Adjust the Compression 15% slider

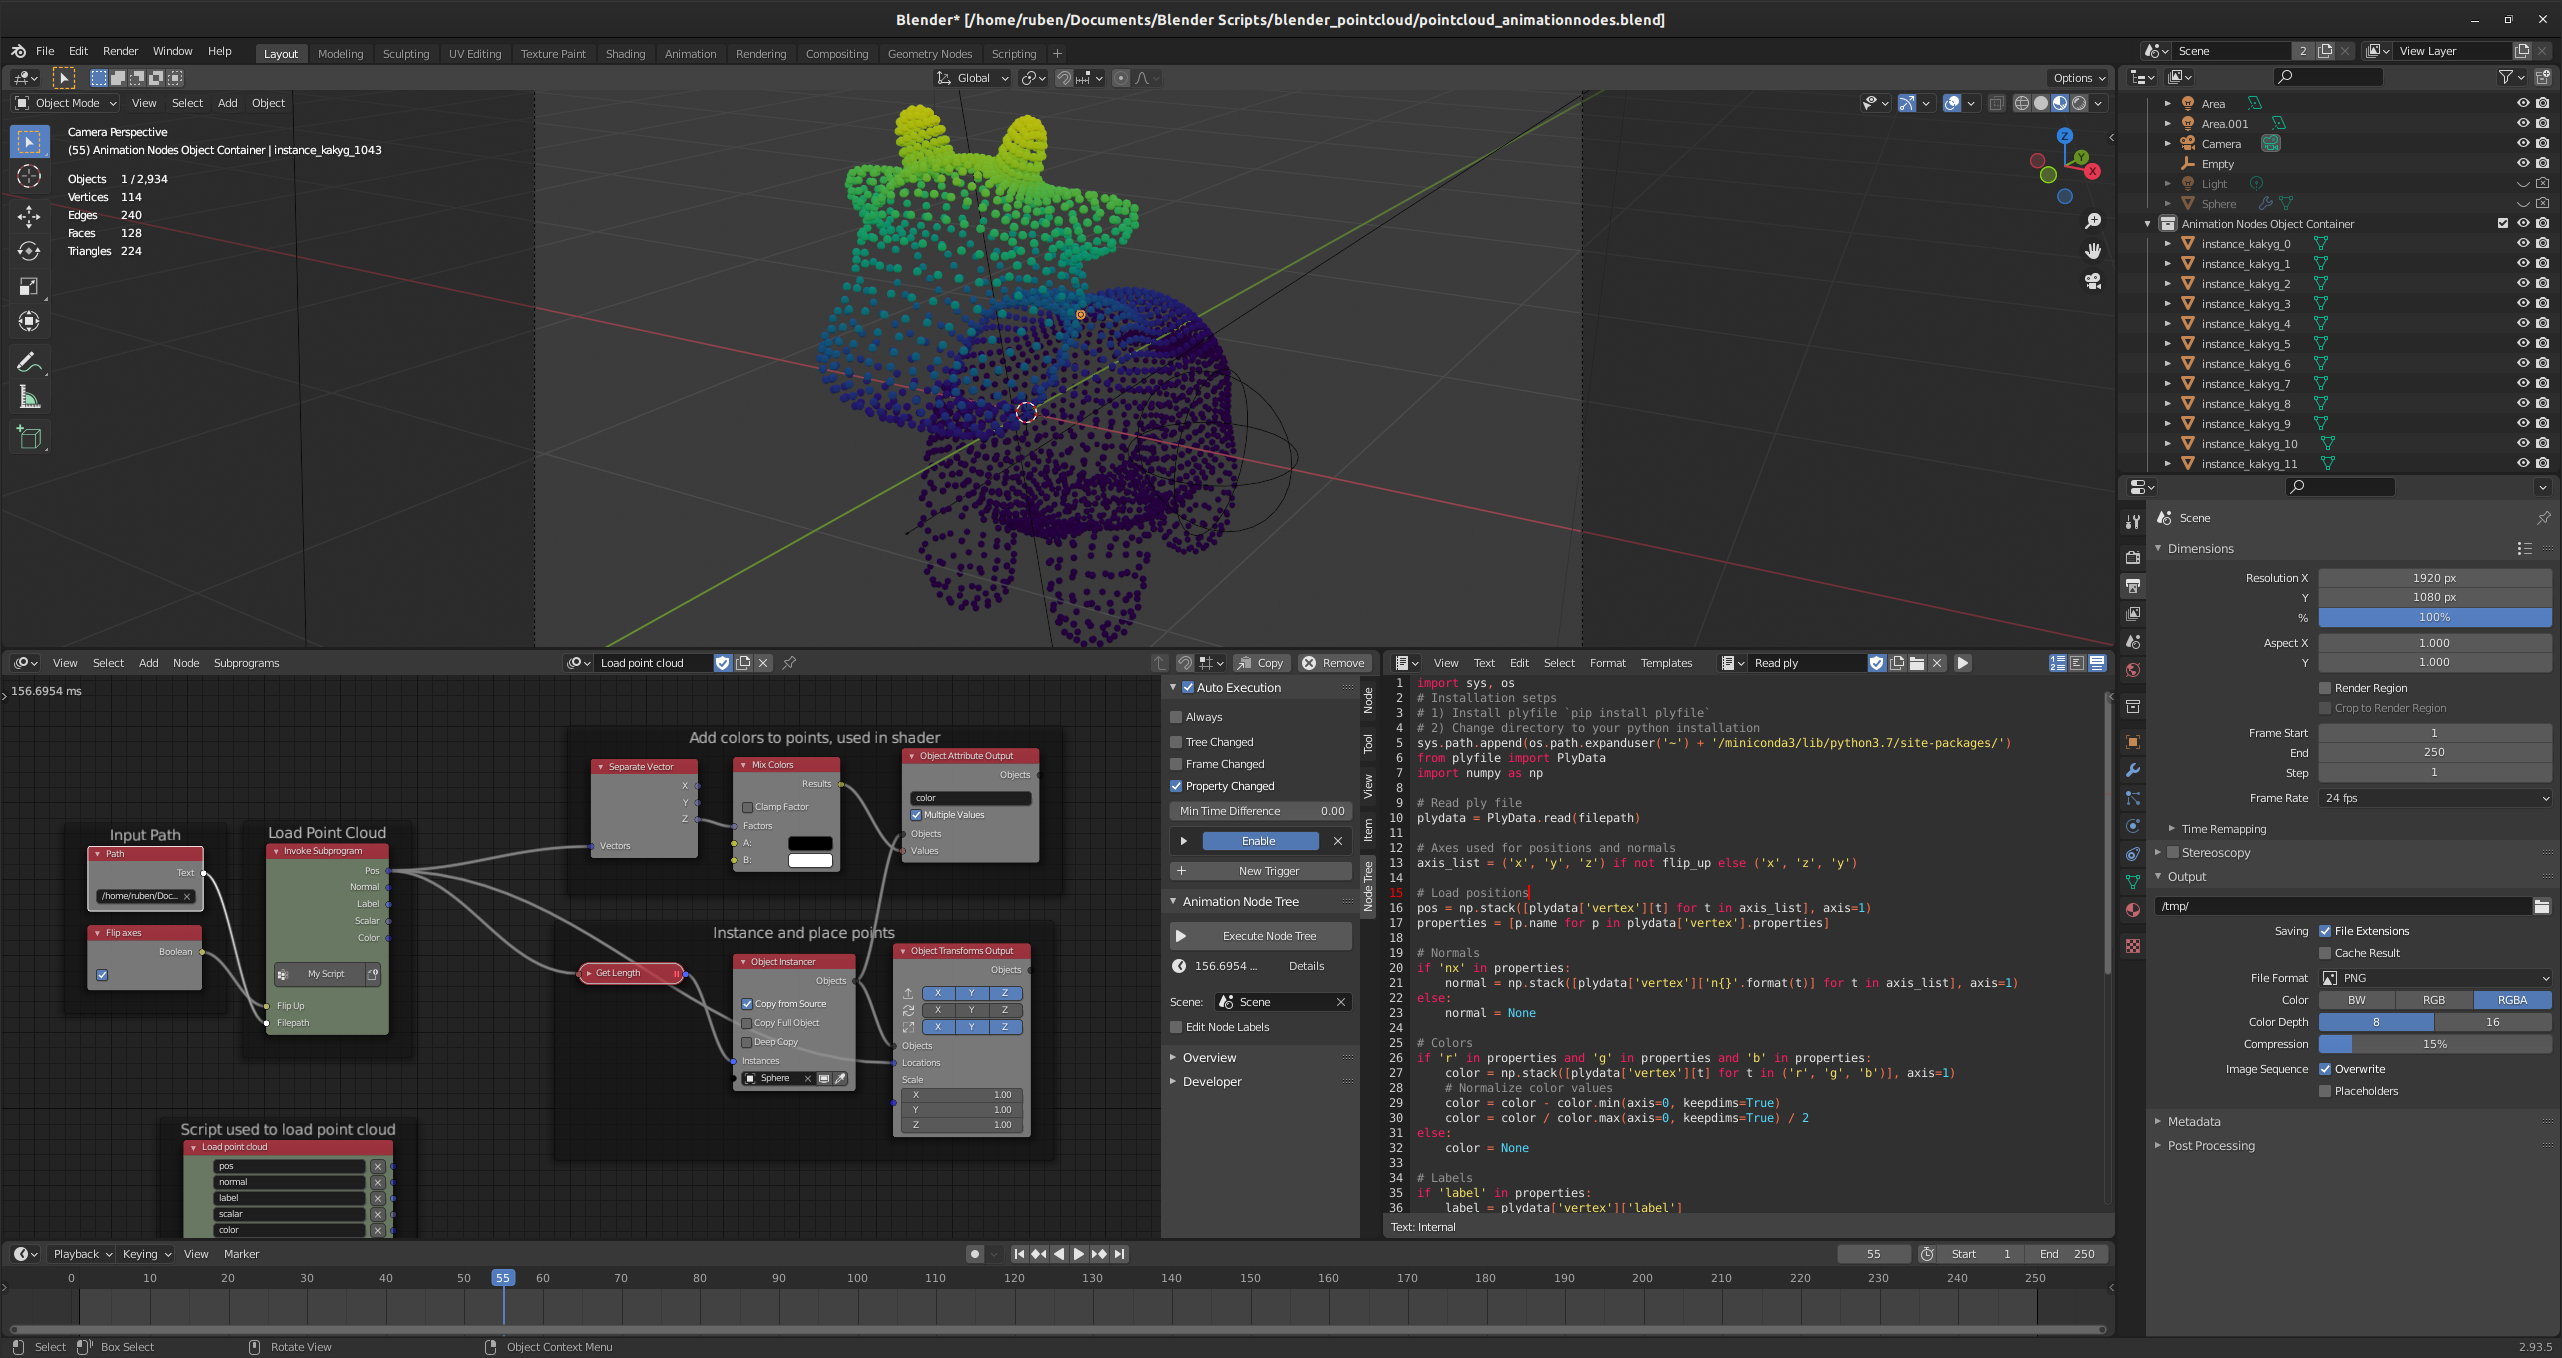[2434, 1044]
